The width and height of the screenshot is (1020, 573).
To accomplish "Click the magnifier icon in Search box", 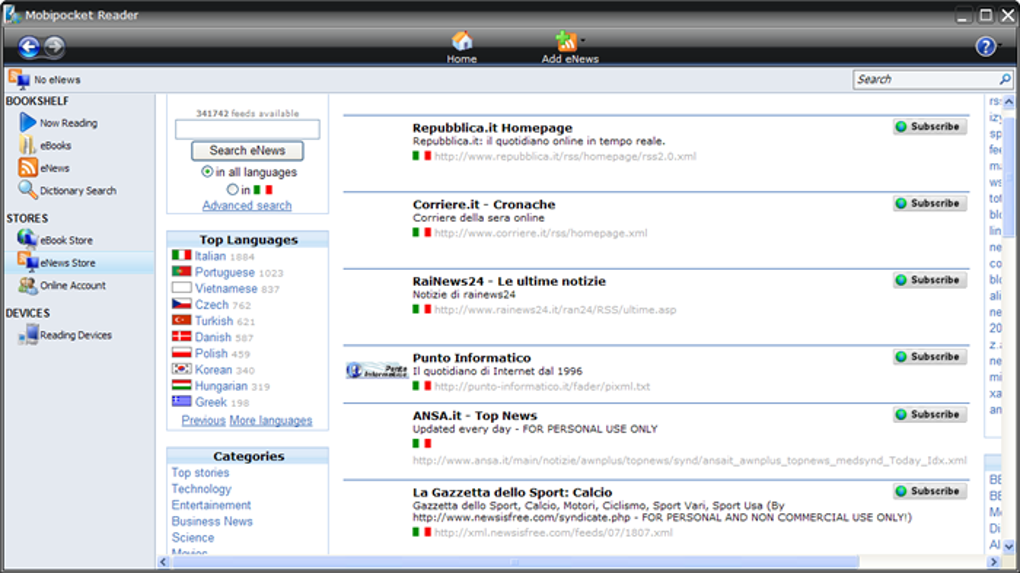I will 1005,79.
